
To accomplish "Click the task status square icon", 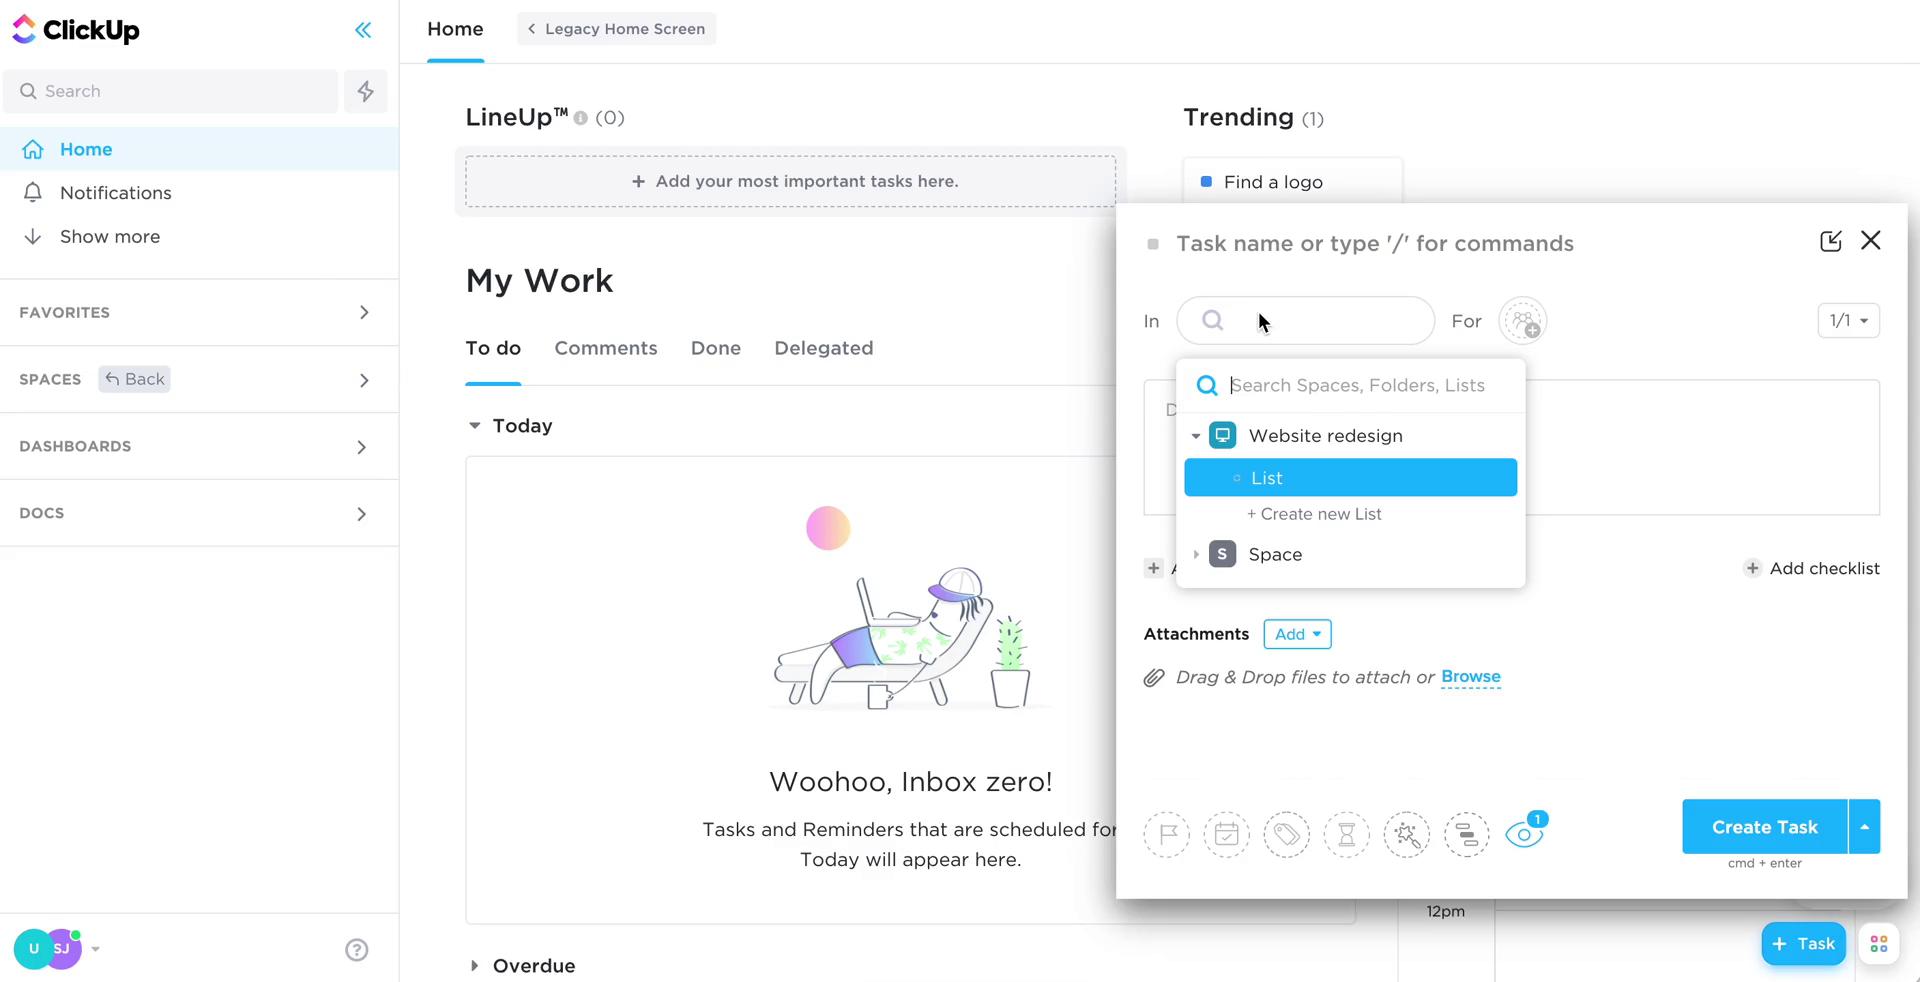I will (1153, 244).
